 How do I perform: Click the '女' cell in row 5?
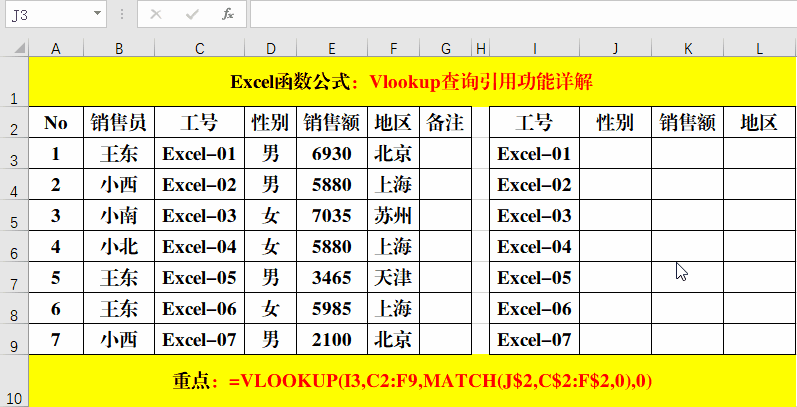[271, 215]
